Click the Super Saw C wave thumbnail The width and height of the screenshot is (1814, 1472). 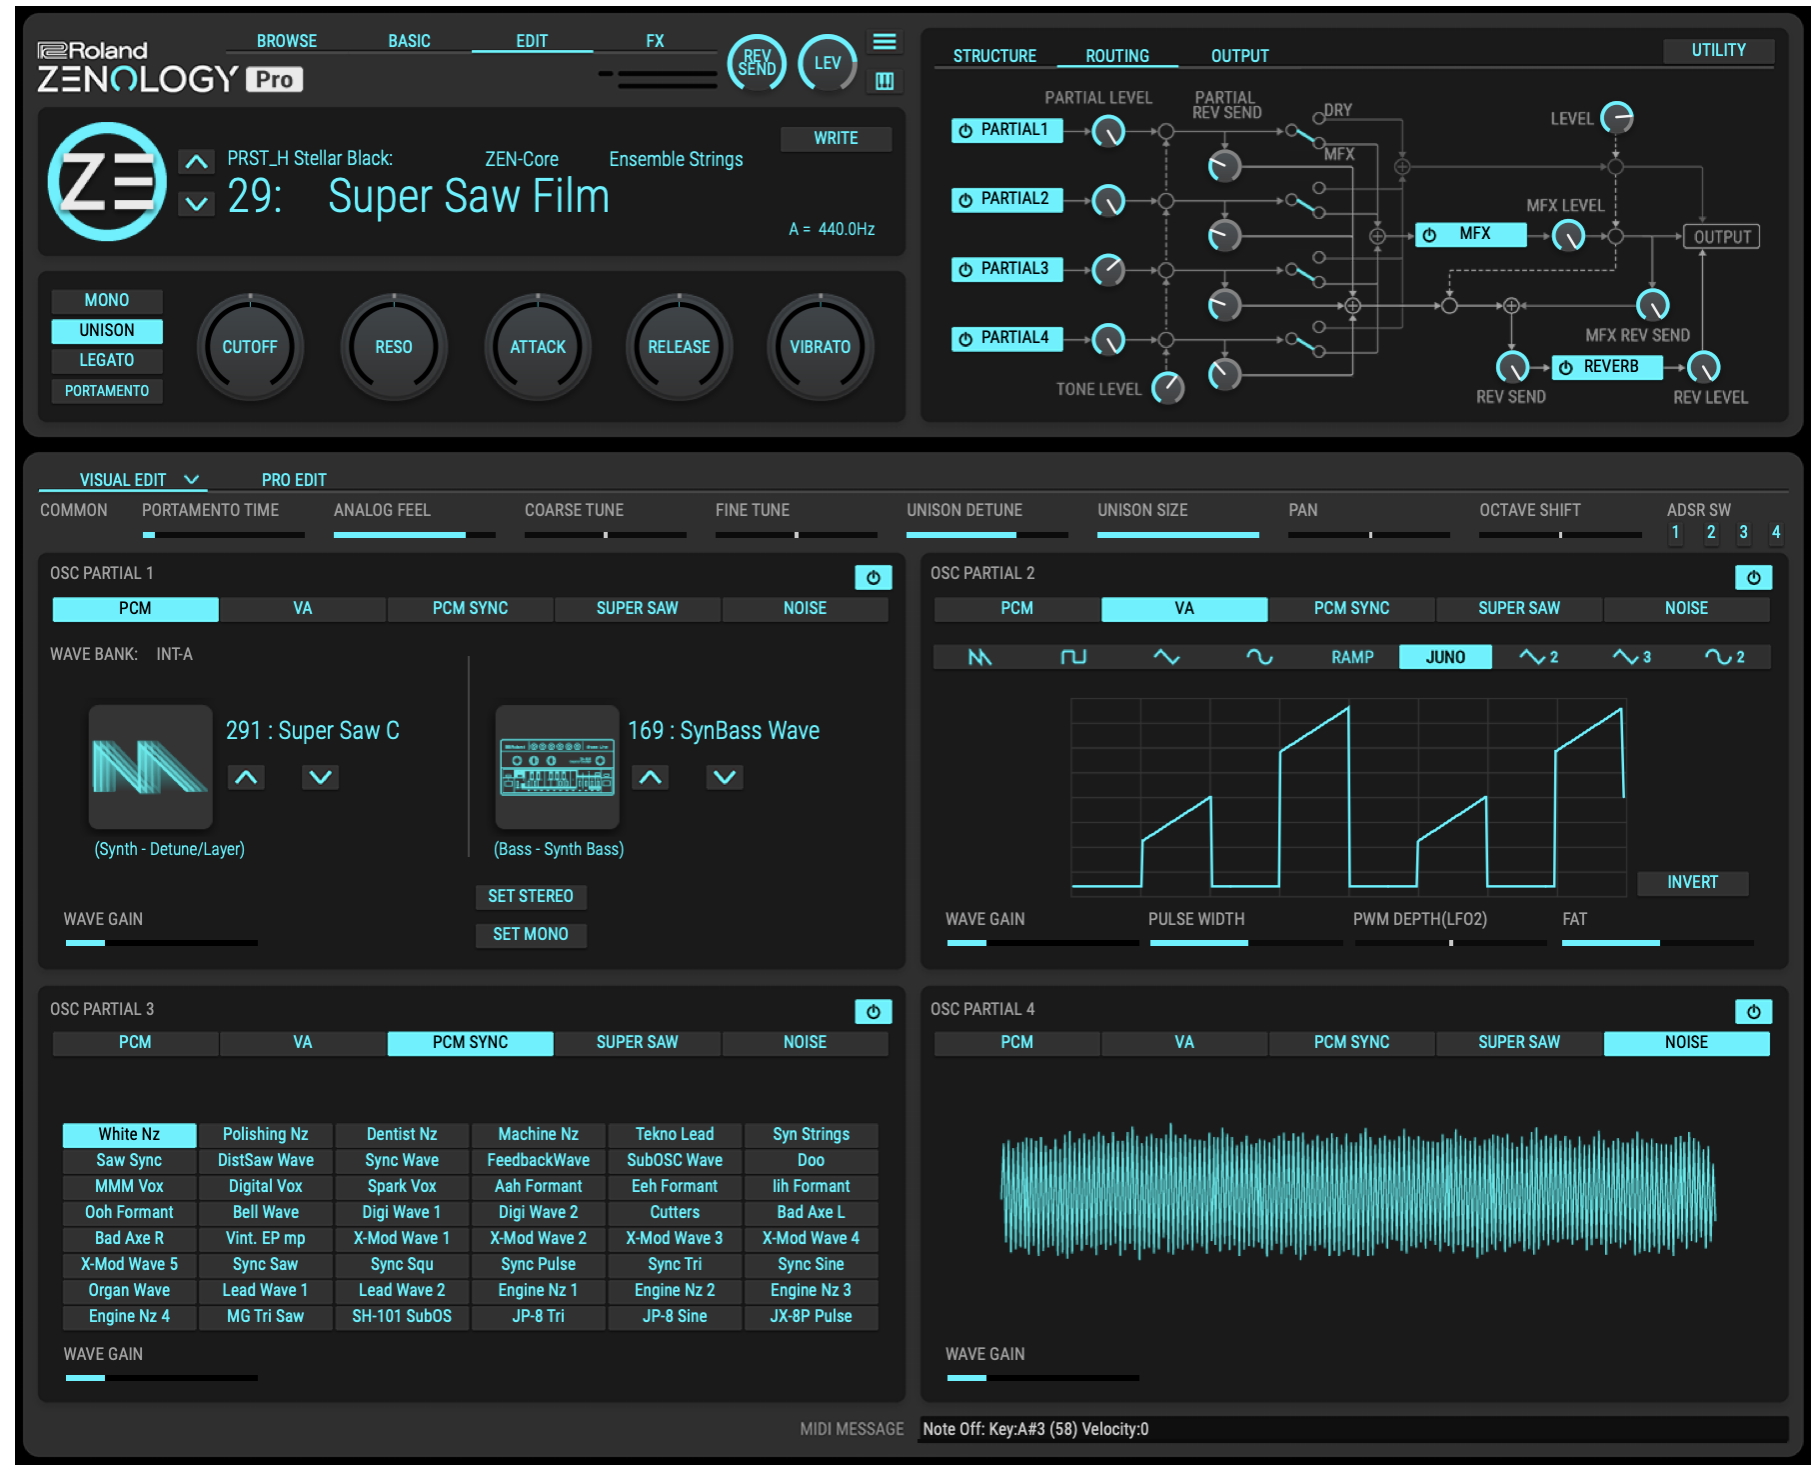(x=150, y=767)
